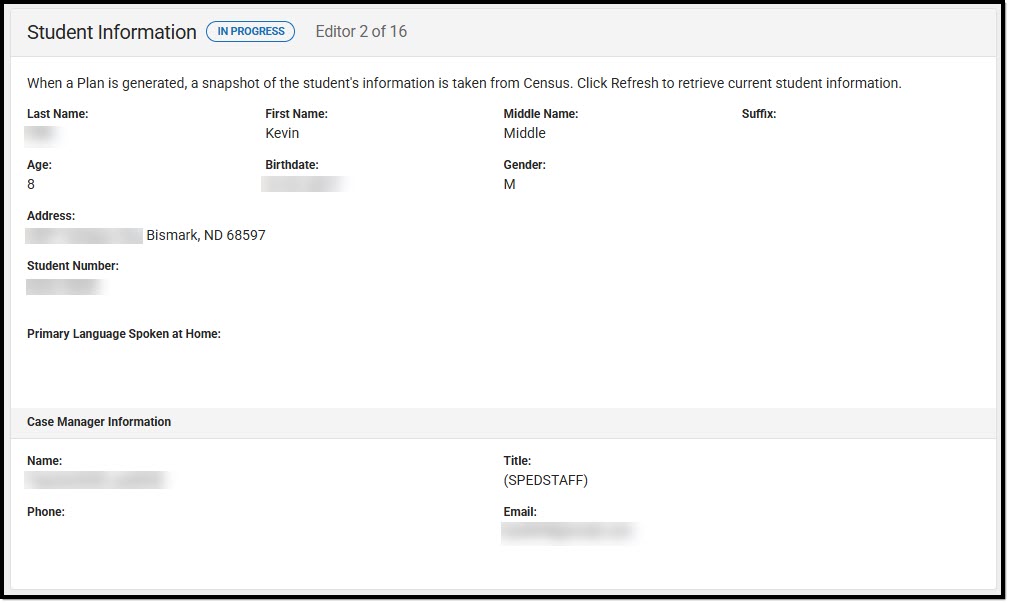Select the First Name value Kevin
The image size is (1009, 603).
pyautogui.click(x=282, y=133)
